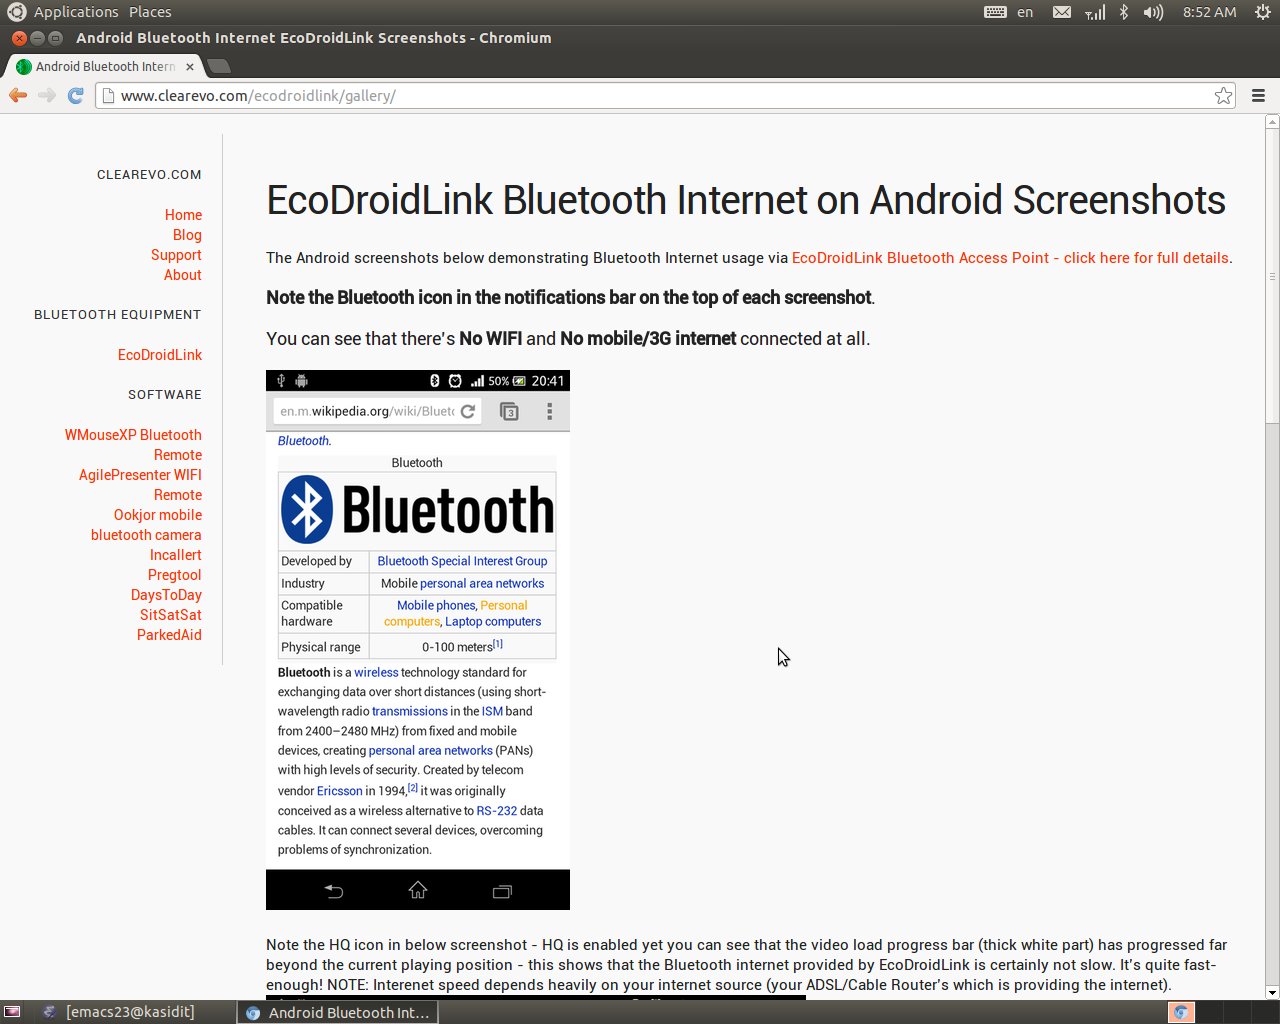Bookmark this page with the star icon

pos(1223,96)
